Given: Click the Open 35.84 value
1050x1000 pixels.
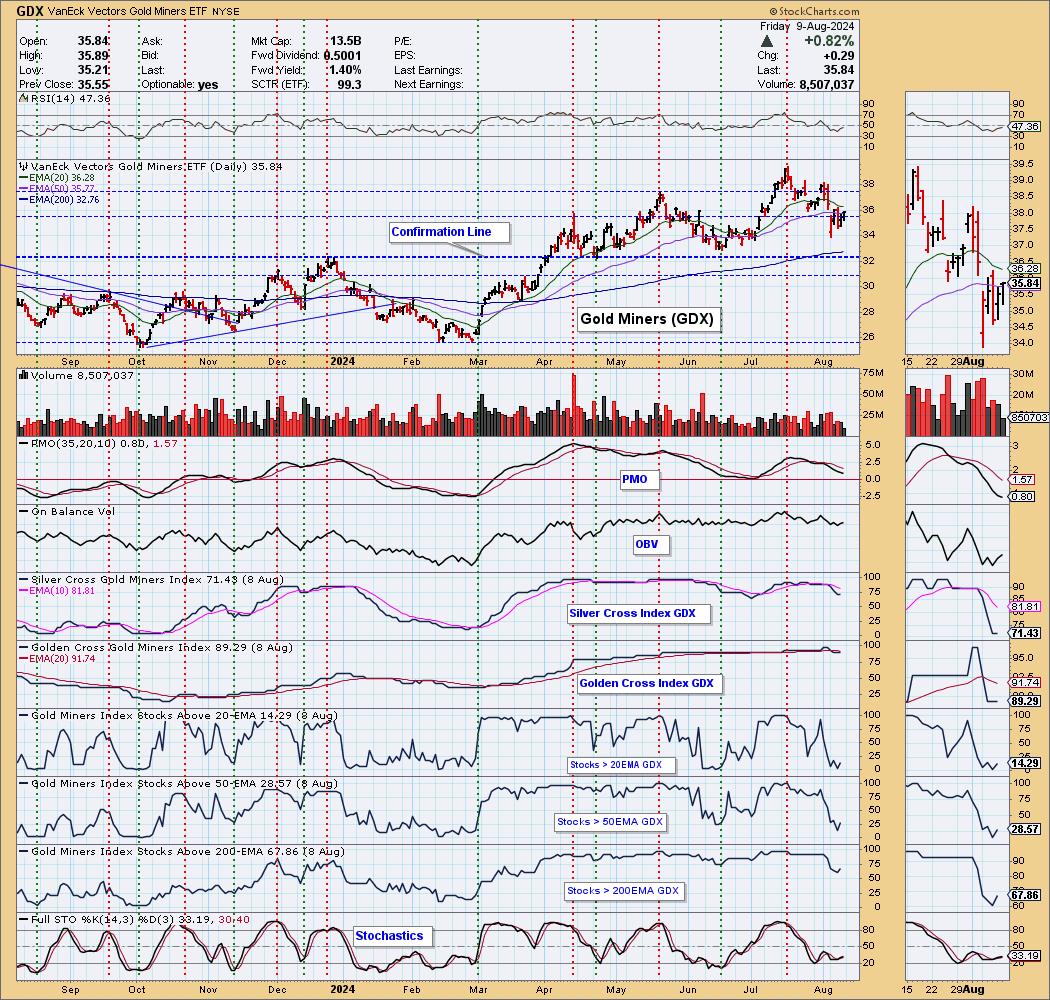Looking at the screenshot, I should tap(93, 41).
